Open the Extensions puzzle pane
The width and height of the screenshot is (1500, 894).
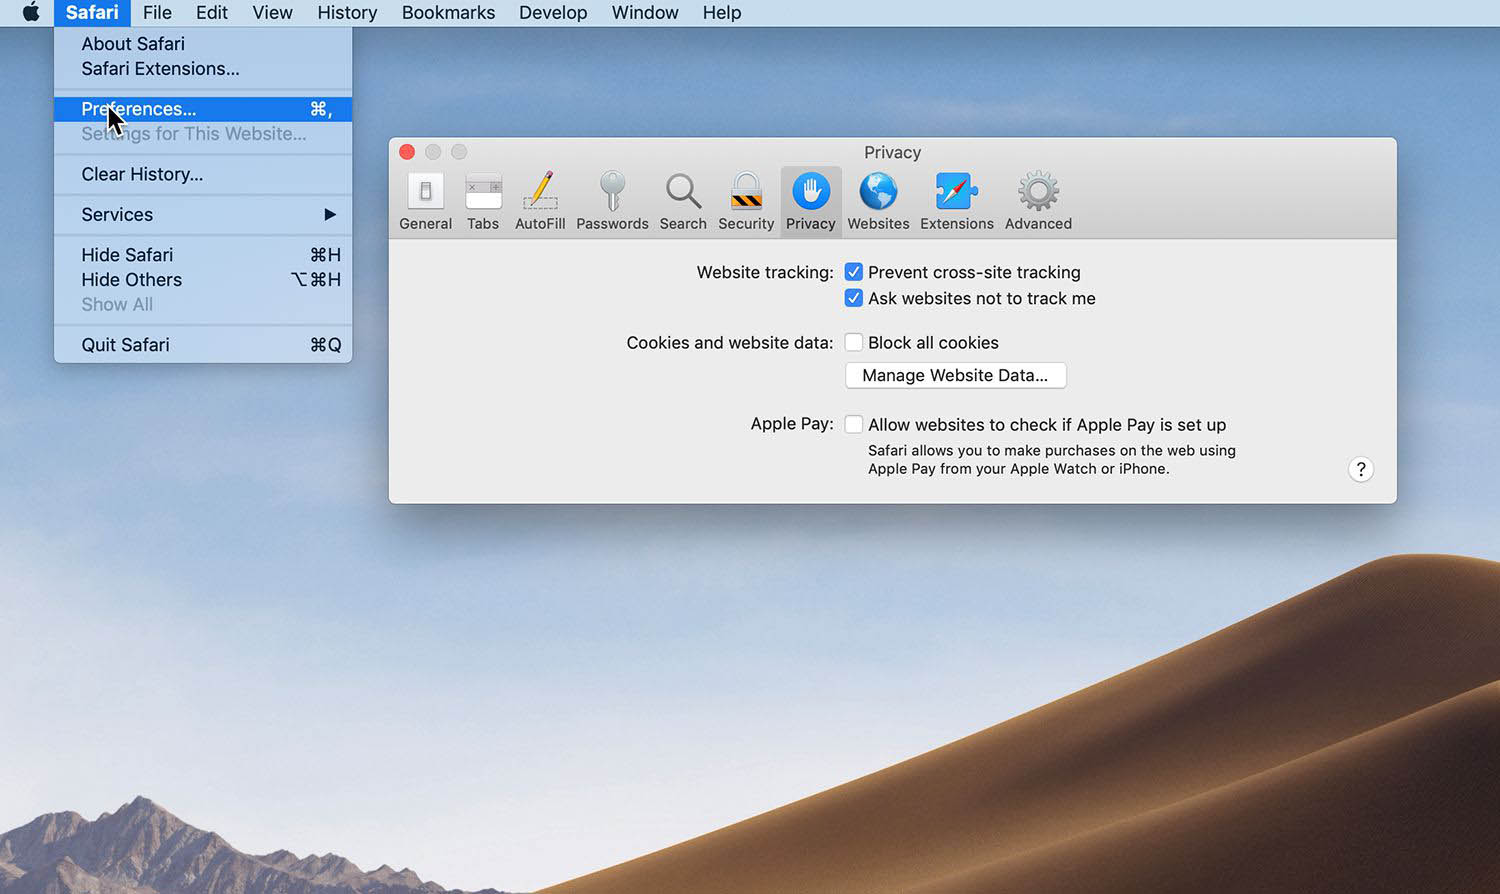pos(957,201)
